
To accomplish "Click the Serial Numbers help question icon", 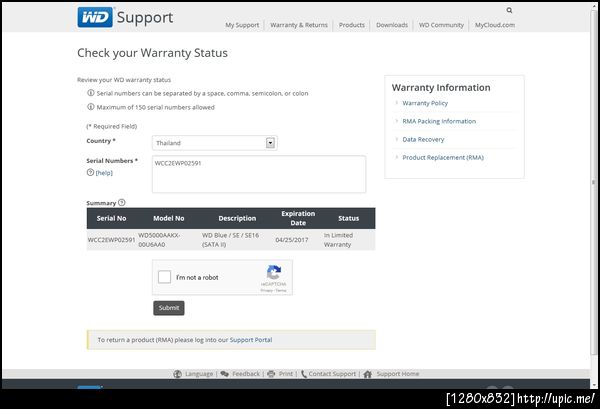I will 90,172.
